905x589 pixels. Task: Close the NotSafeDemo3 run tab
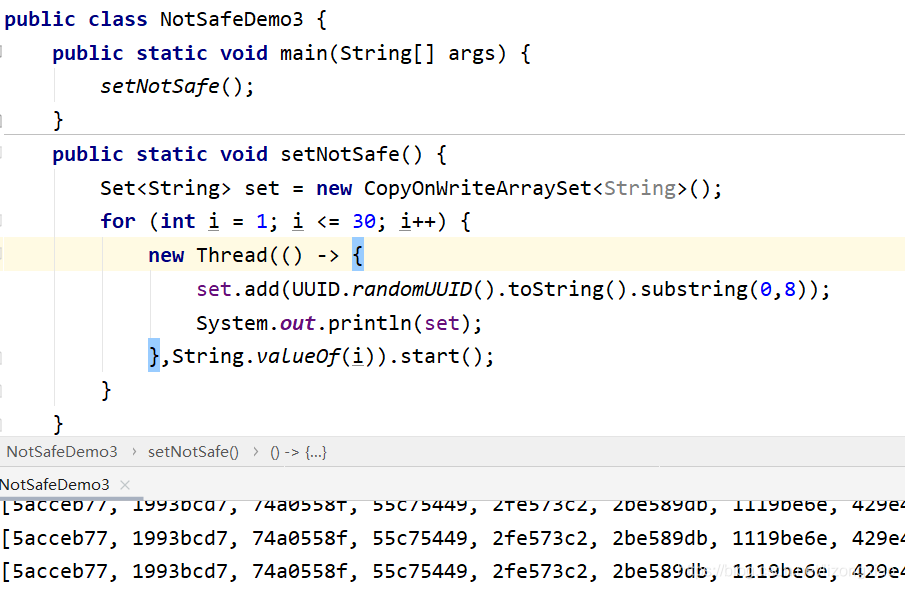click(125, 485)
